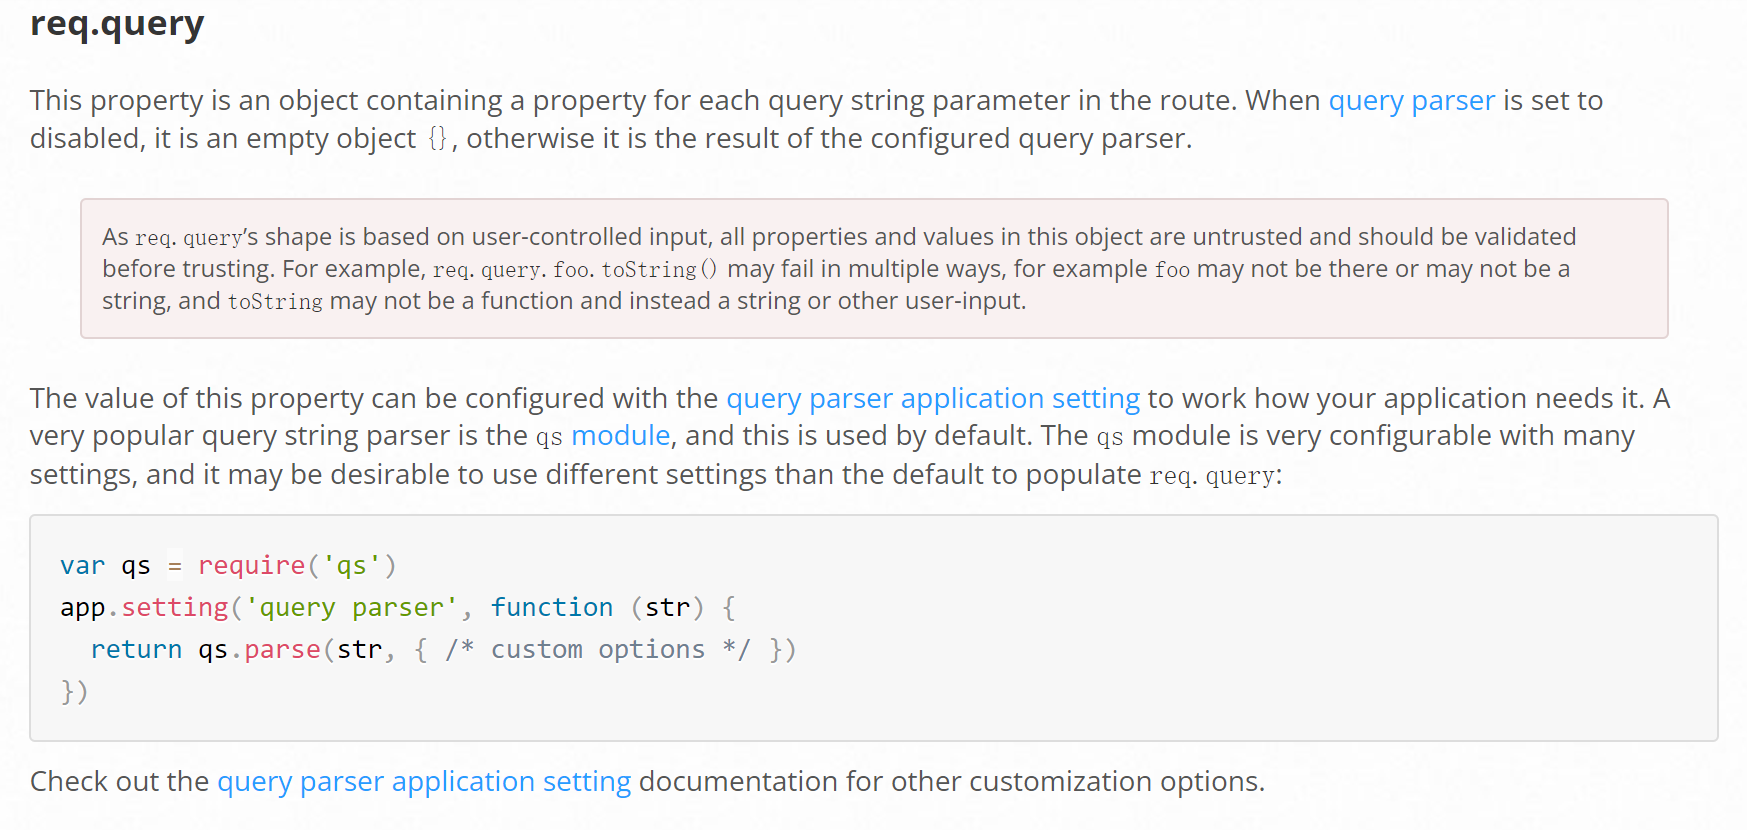Viewport: 1747px width, 830px height.
Task: Click the standalone toString code on the warning's last line
Action: 275,302
